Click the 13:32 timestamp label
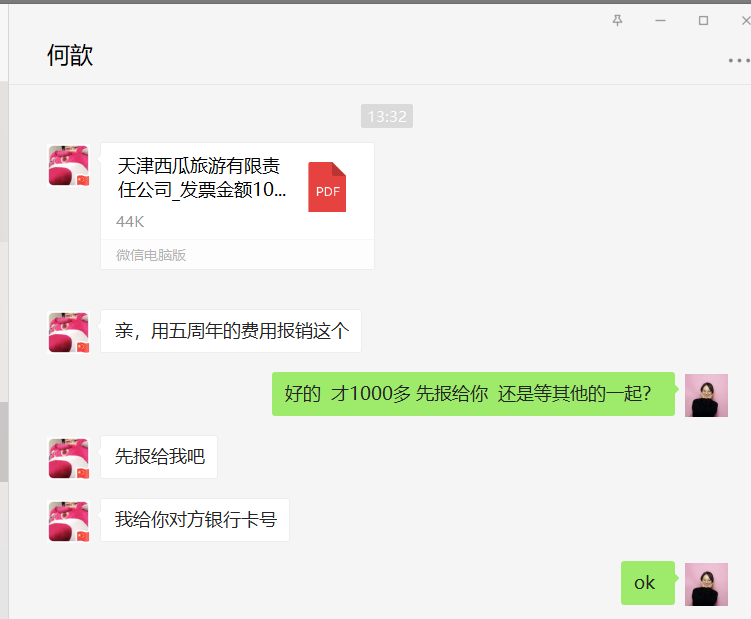This screenshot has height=619, width=751. 387,116
